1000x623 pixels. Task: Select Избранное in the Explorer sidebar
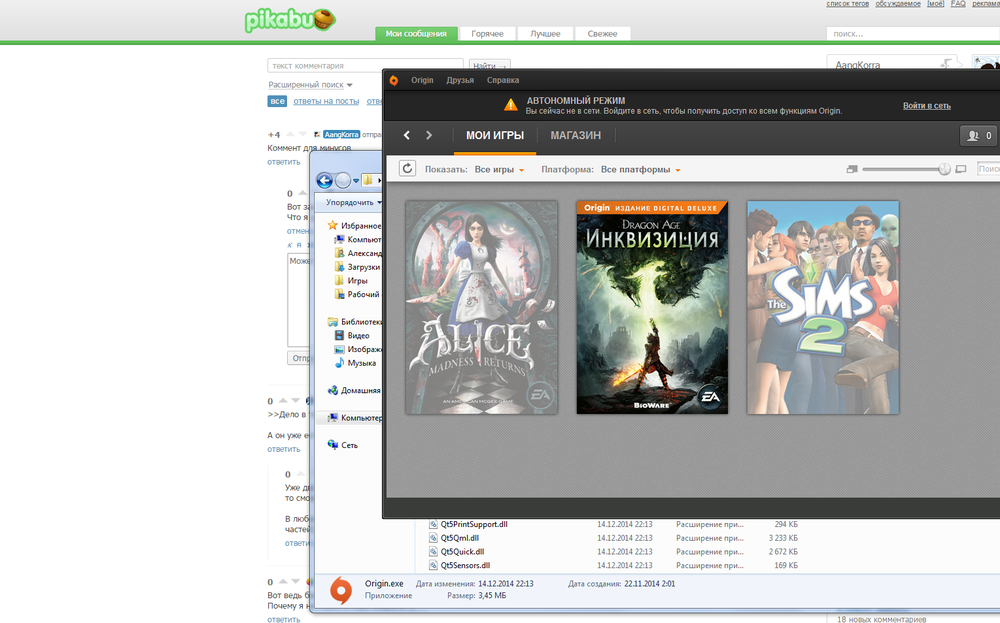pos(360,226)
